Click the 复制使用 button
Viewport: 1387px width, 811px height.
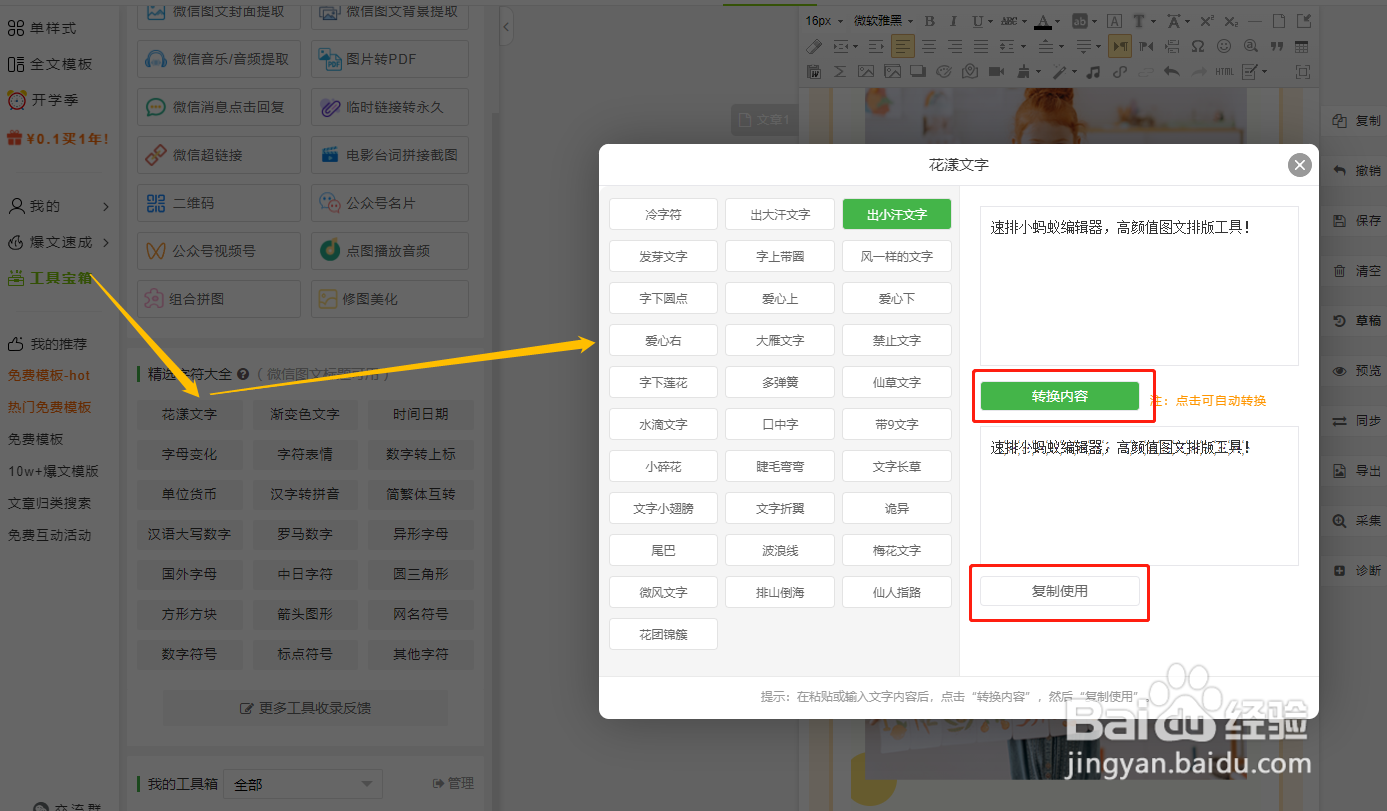(1060, 591)
